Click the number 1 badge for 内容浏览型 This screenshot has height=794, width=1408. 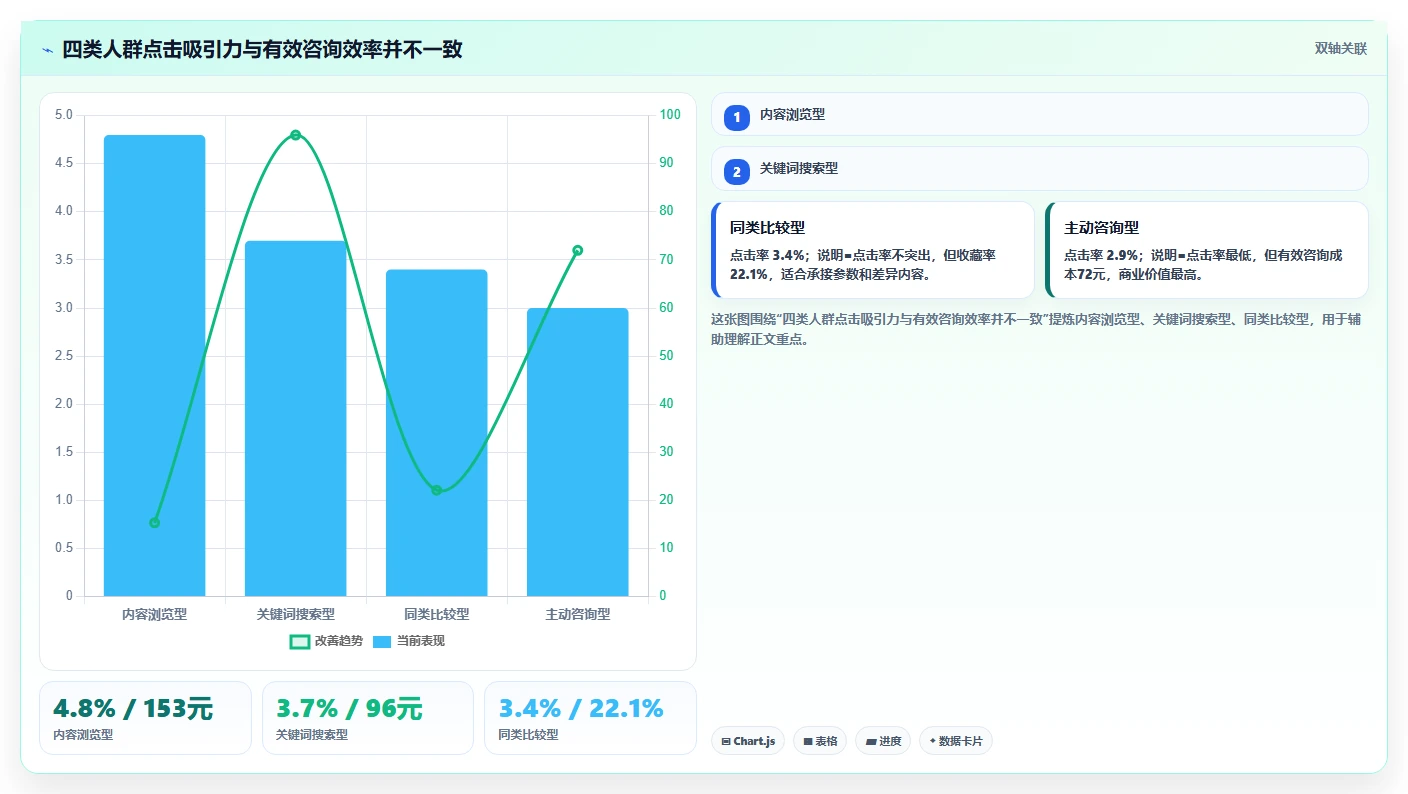[x=737, y=118]
